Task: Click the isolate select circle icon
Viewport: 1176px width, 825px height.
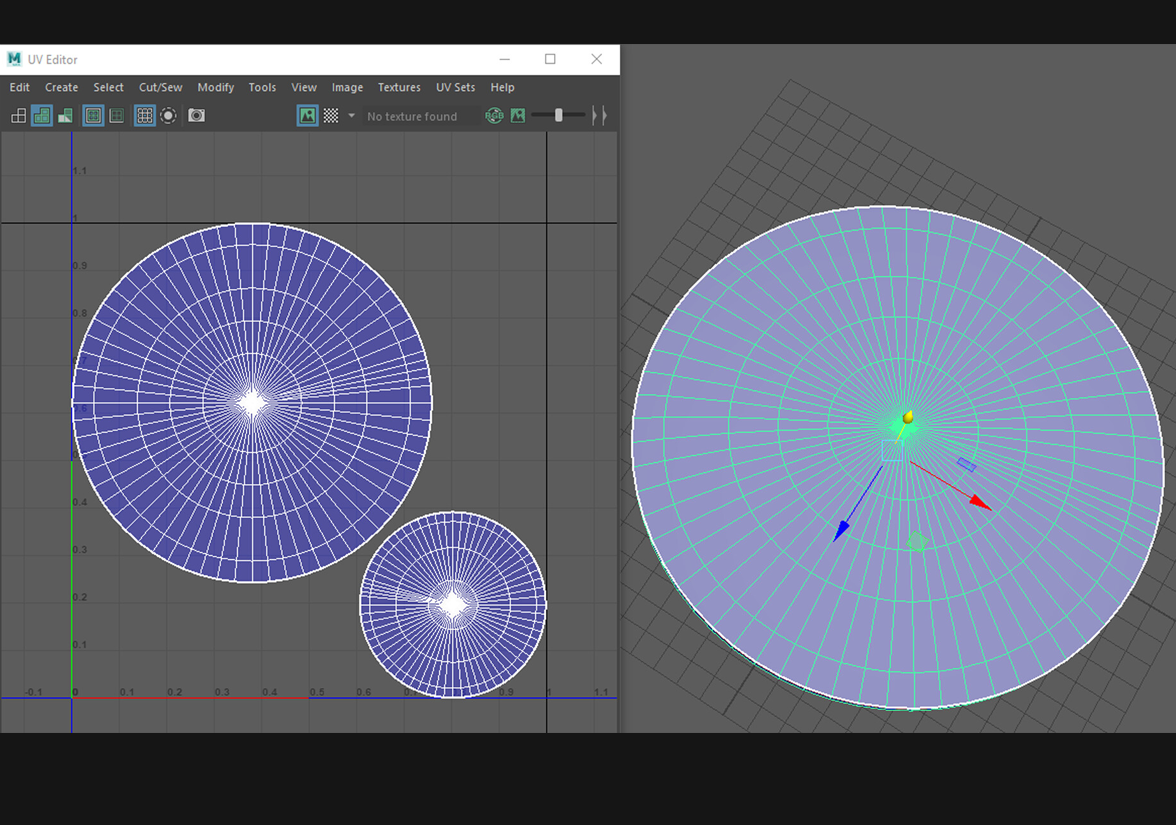Action: [168, 116]
